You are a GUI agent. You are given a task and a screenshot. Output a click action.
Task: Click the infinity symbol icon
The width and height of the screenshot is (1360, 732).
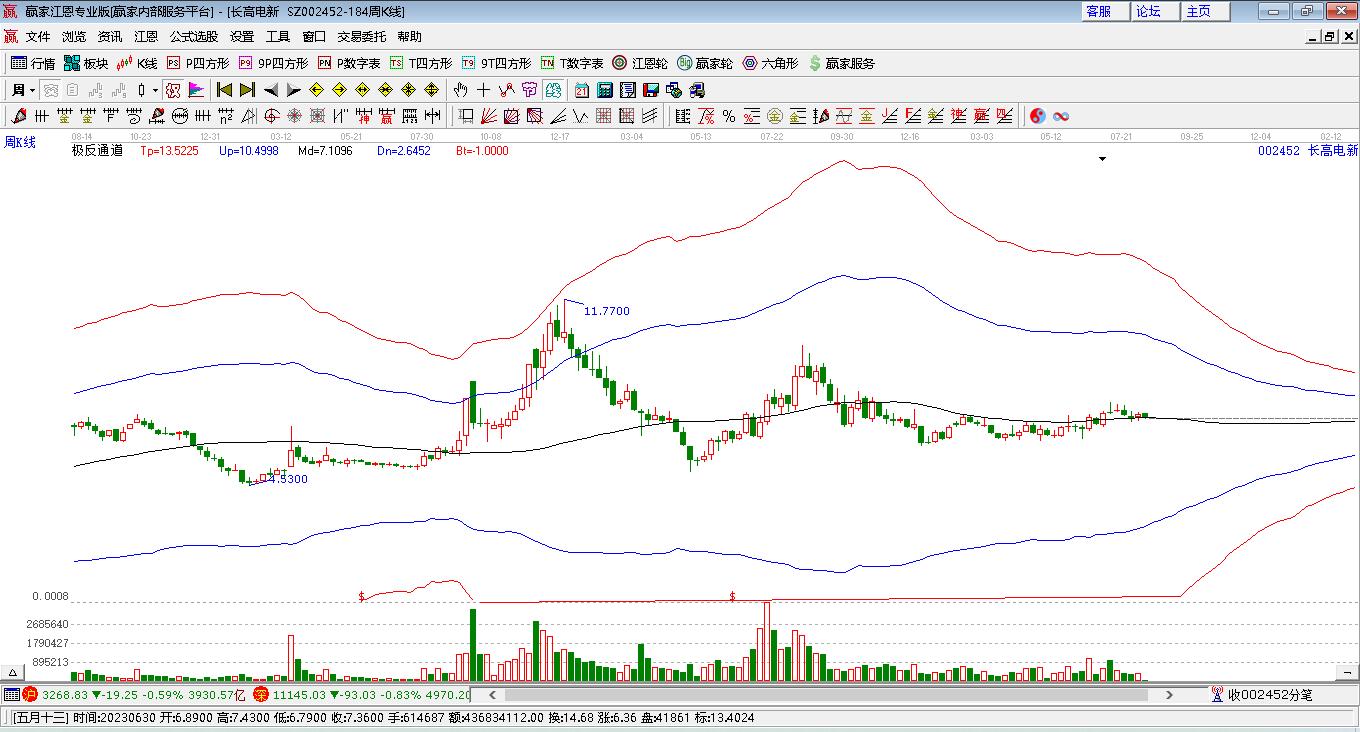(x=1060, y=116)
